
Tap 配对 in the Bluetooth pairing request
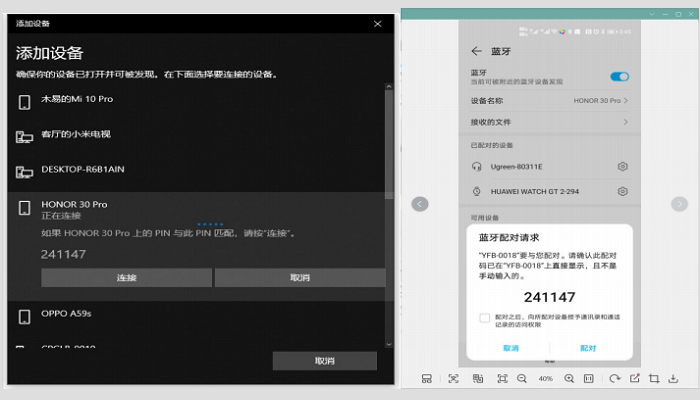(588, 348)
